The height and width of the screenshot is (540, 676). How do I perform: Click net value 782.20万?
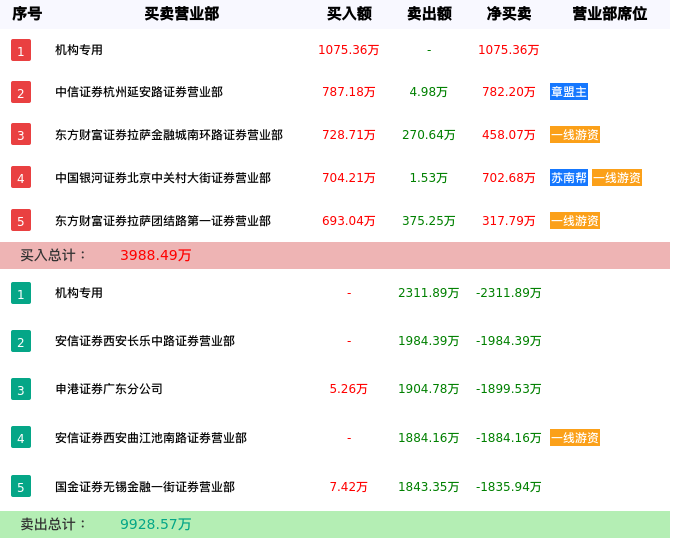coord(509,92)
